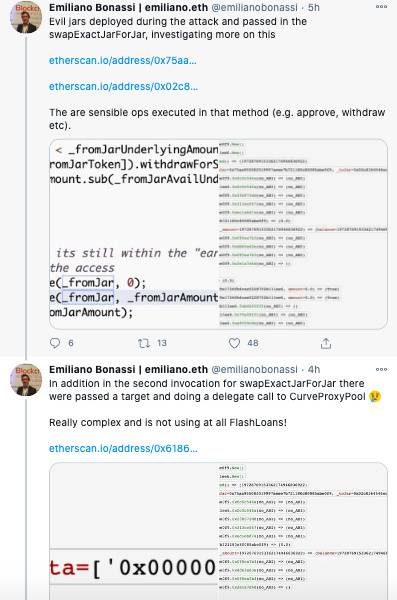Image resolution: width=397 pixels, height=600 pixels.
Task: Open etherscan.io/address/0x75aa link
Action: 123,60
